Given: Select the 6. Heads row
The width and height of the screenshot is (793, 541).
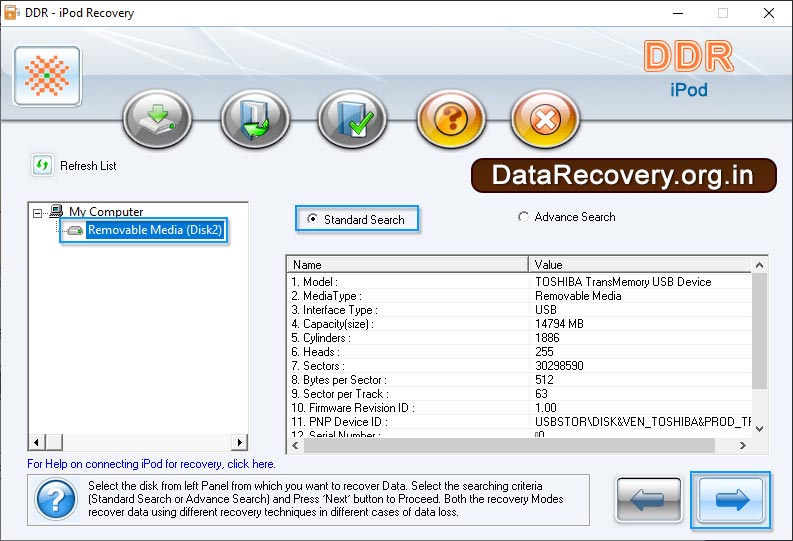Looking at the screenshot, I should [519, 352].
